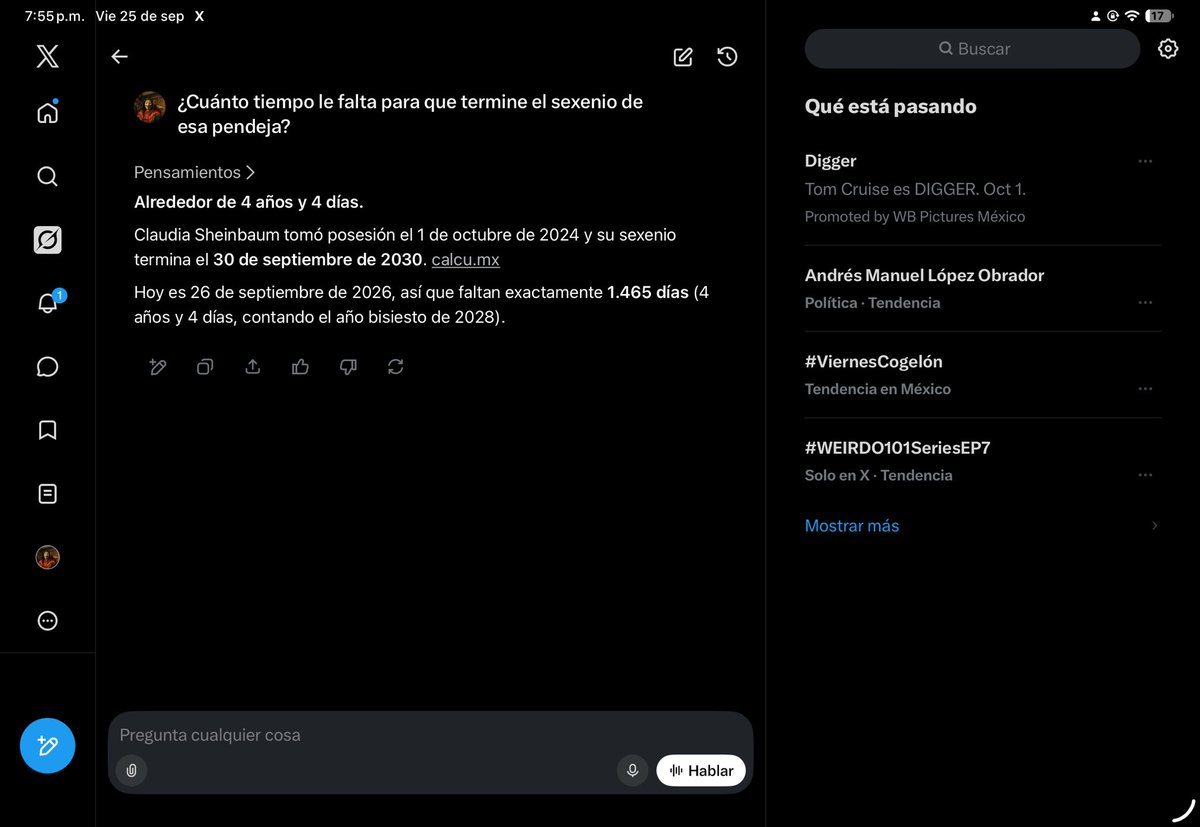Focus the Pregunta cualquier cosa field

tap(430, 735)
